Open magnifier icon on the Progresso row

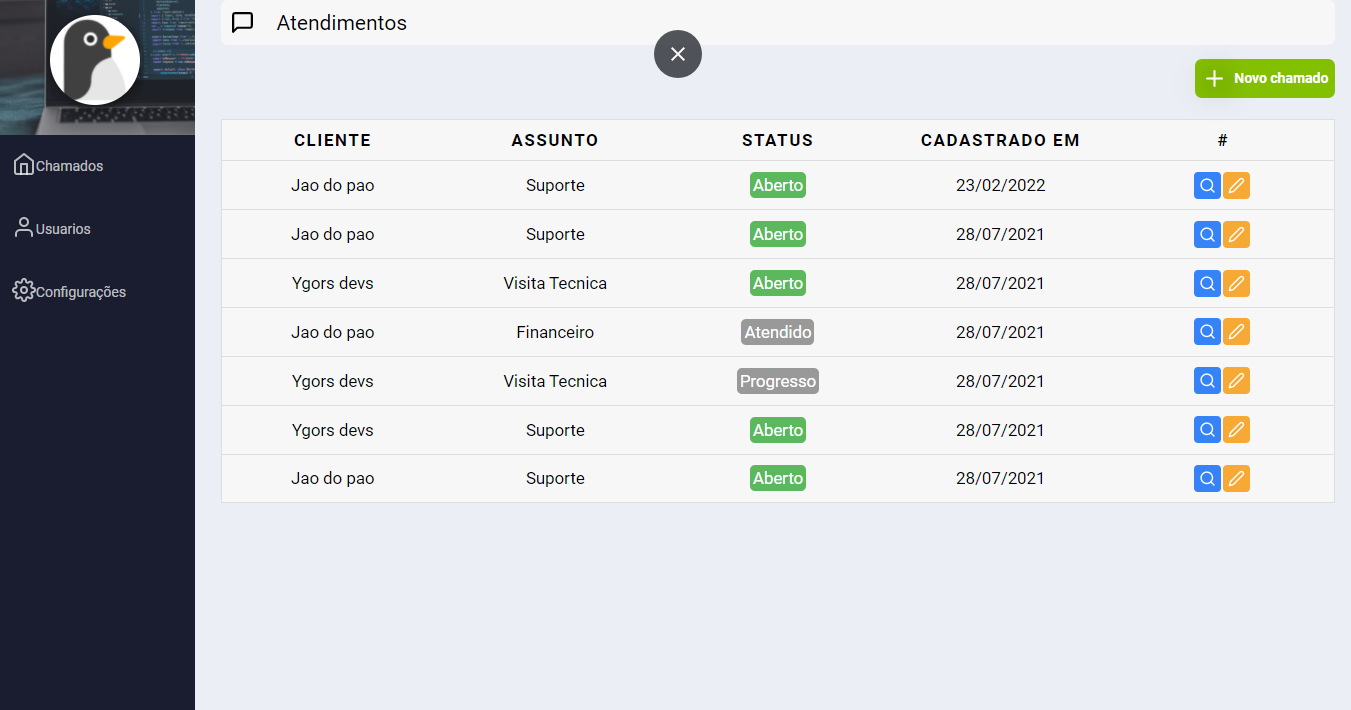[1207, 381]
